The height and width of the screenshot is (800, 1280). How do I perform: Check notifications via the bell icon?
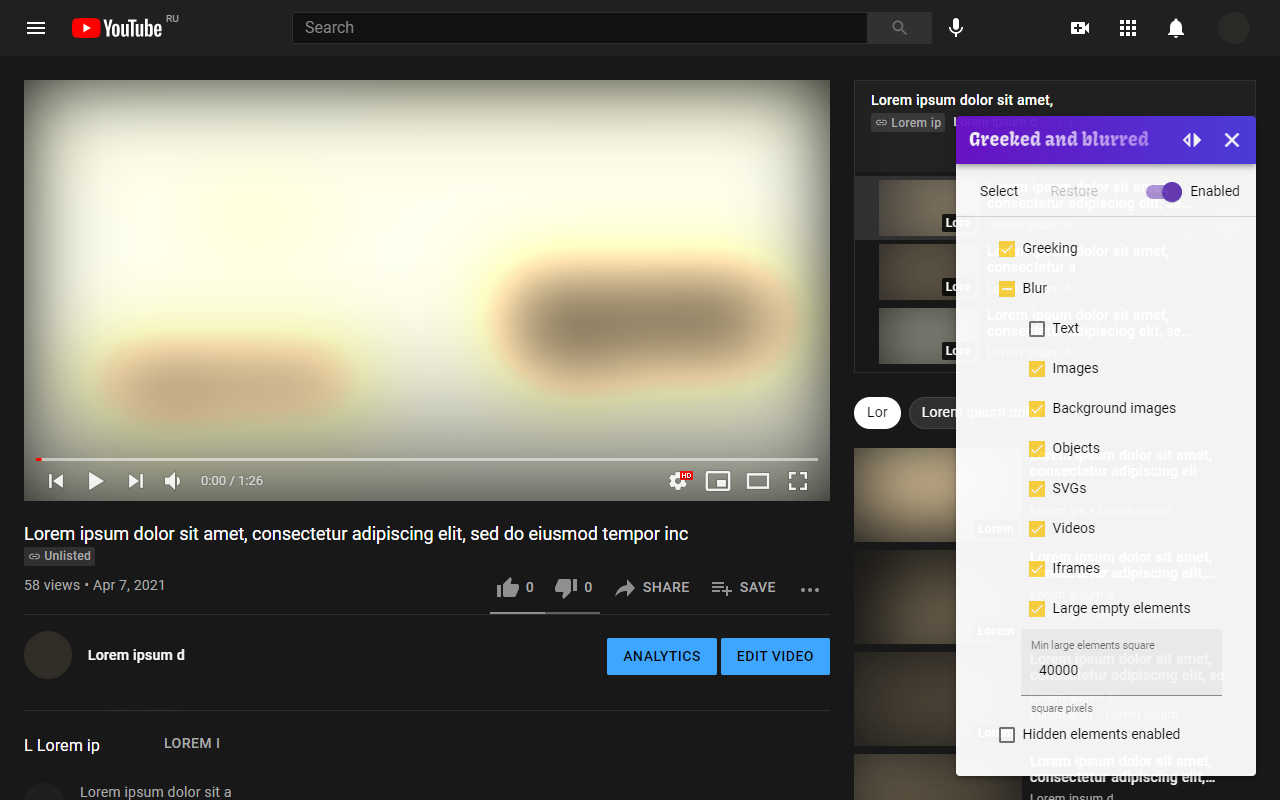[x=1176, y=28]
